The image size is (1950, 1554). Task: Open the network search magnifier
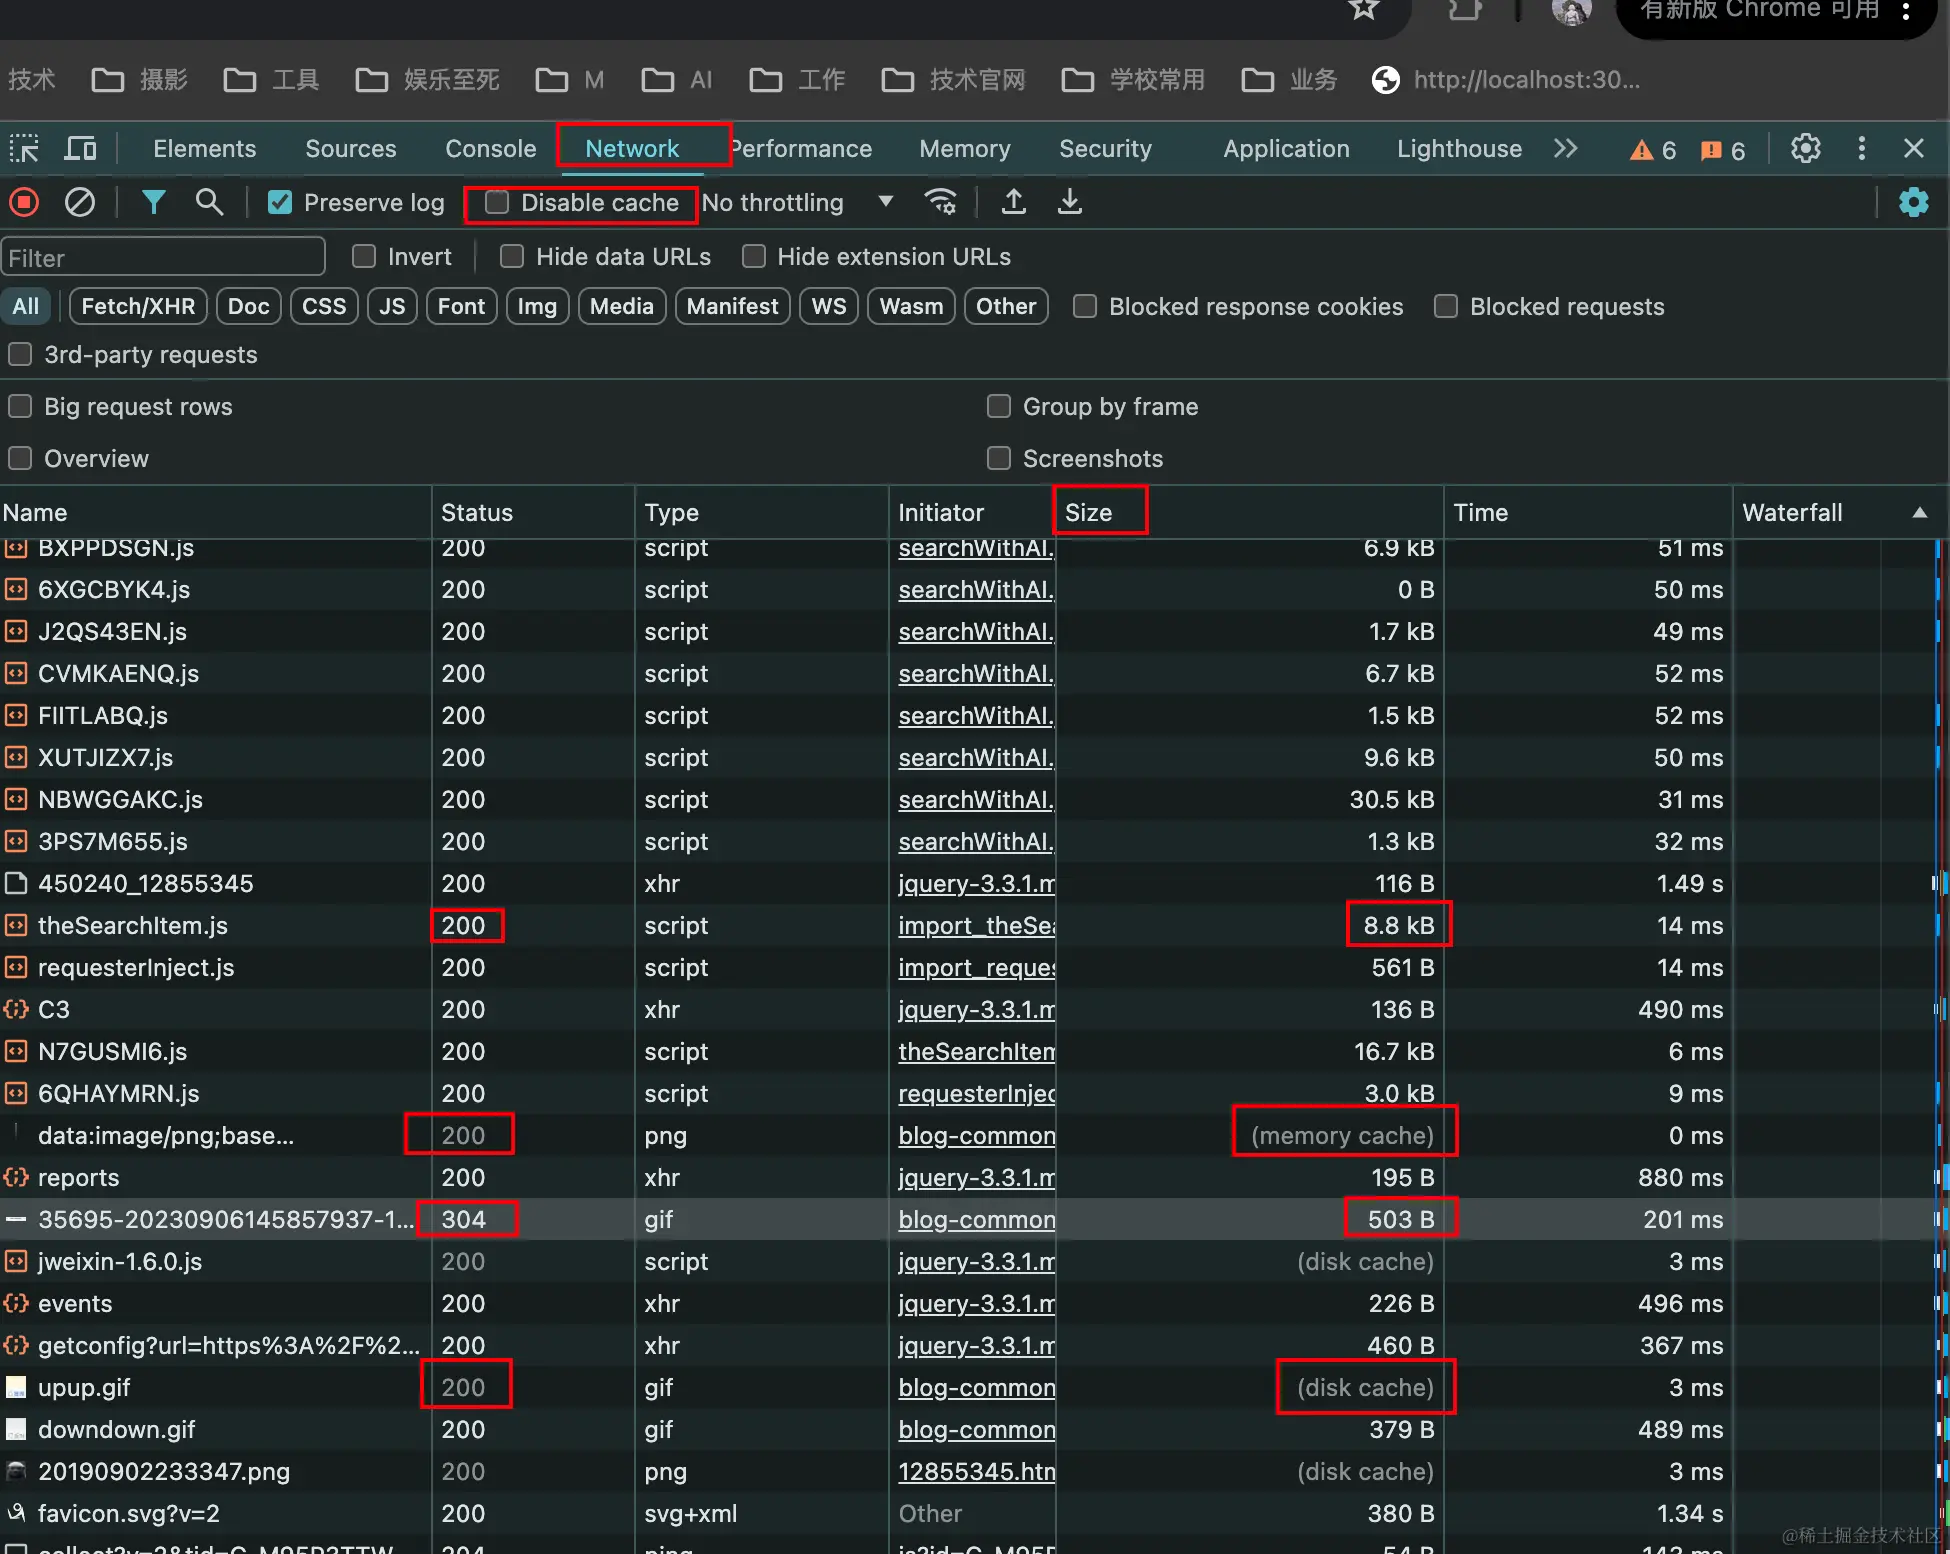[x=209, y=203]
